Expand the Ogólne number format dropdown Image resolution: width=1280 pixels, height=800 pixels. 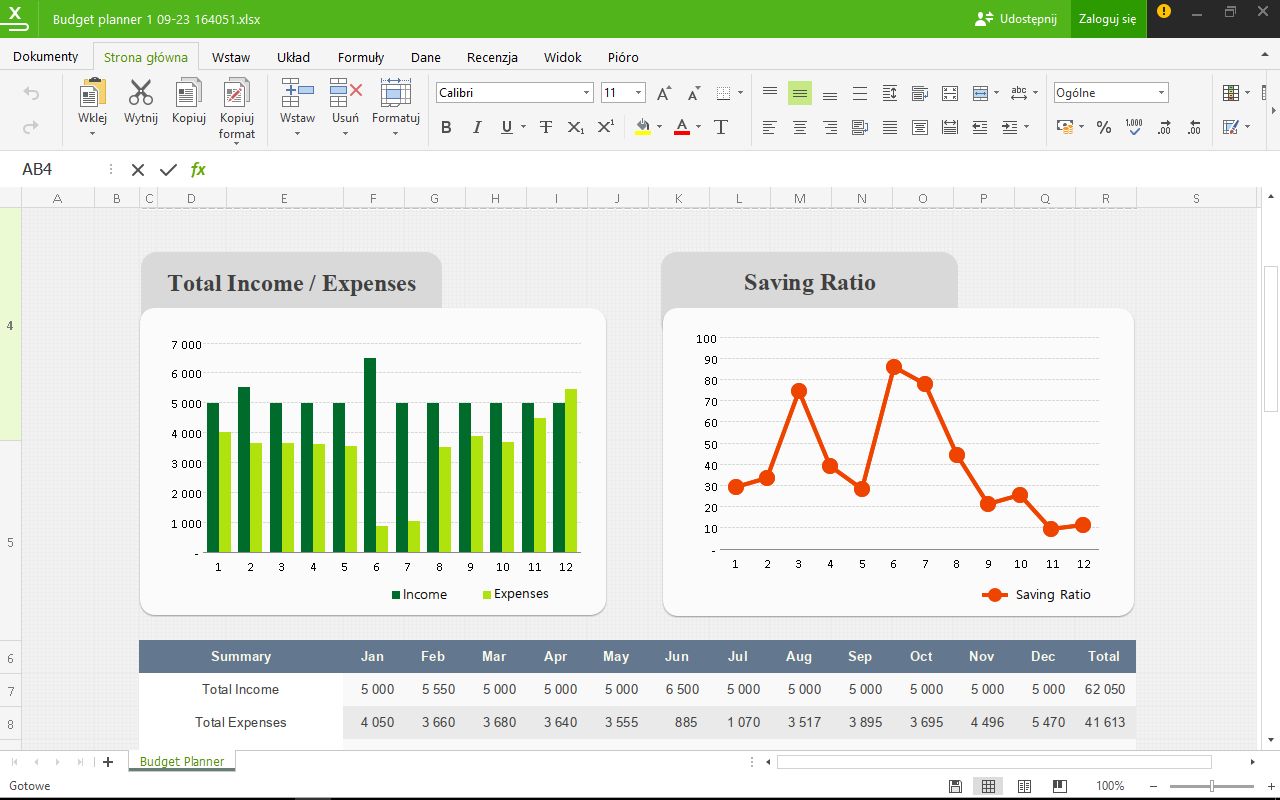pyautogui.click(x=1161, y=93)
